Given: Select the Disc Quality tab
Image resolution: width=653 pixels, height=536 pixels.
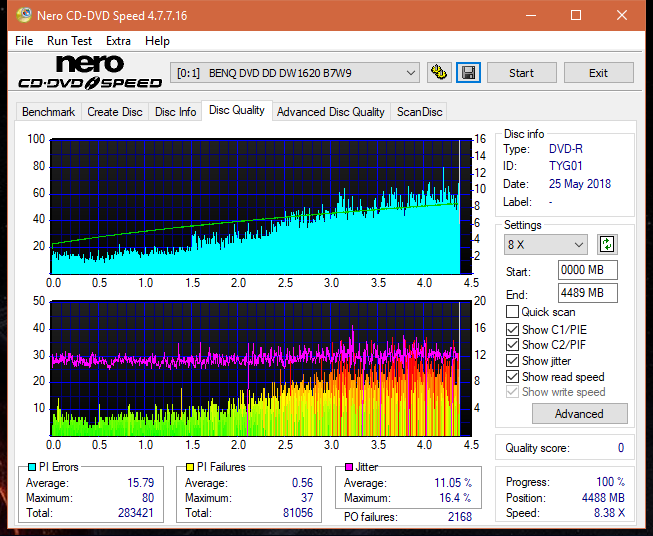Looking at the screenshot, I should tap(237, 110).
